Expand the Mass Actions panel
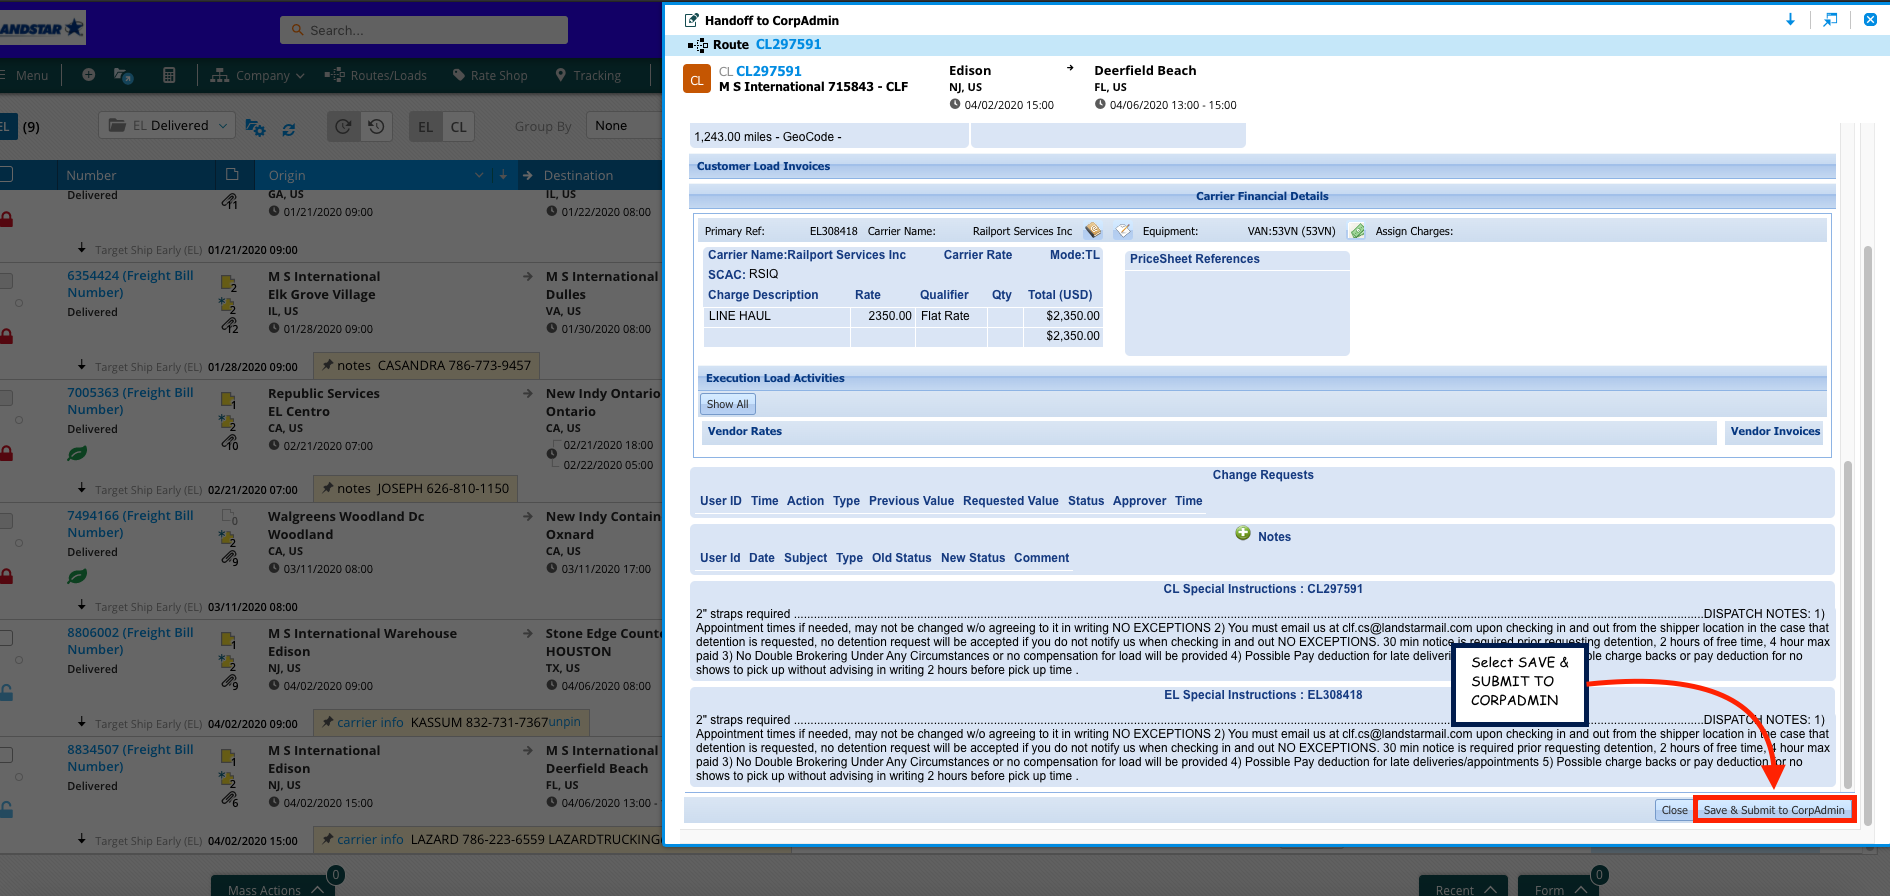1890x896 pixels. [x=275, y=888]
